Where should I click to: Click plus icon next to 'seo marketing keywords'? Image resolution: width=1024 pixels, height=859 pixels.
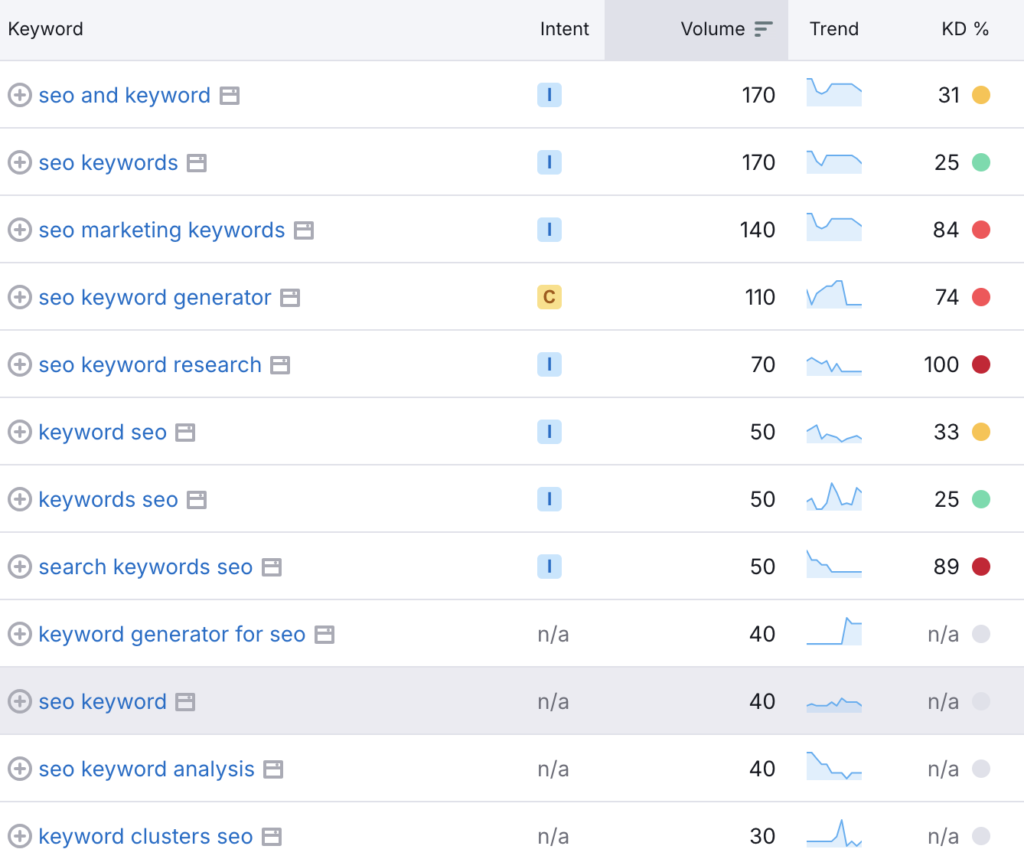(x=20, y=230)
